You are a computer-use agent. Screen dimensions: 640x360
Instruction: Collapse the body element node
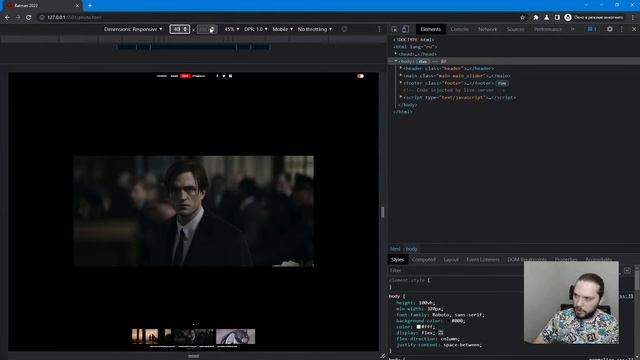point(396,61)
